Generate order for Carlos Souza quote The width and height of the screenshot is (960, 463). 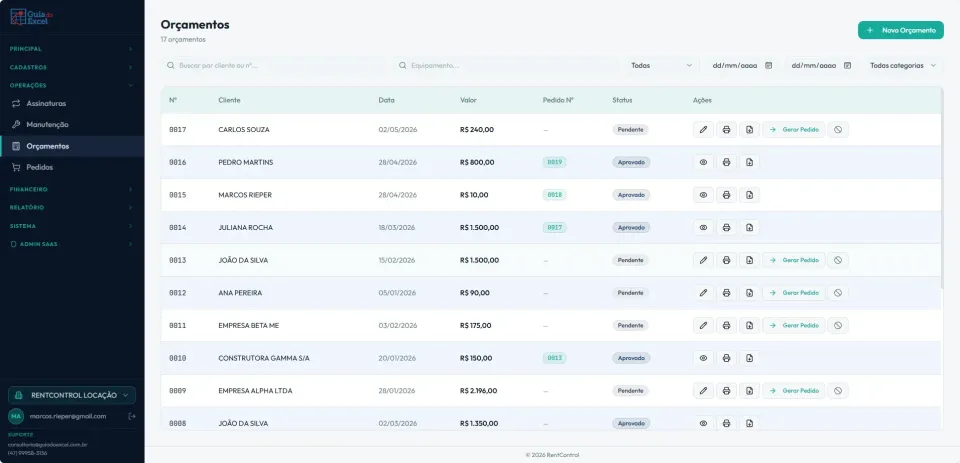click(793, 129)
